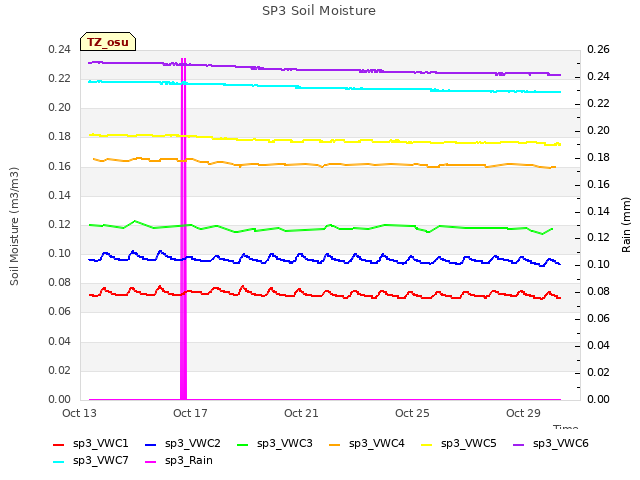Toggle the sp3_VWC6 legend entry

click(x=551, y=443)
